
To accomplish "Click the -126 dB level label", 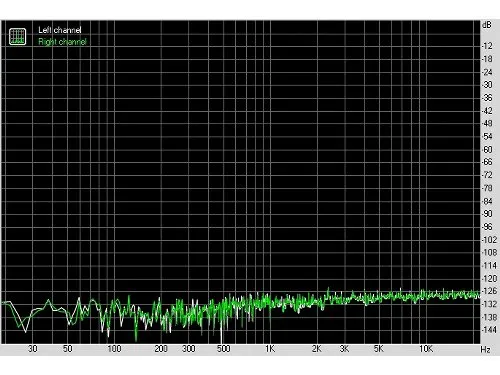I will coord(489,291).
